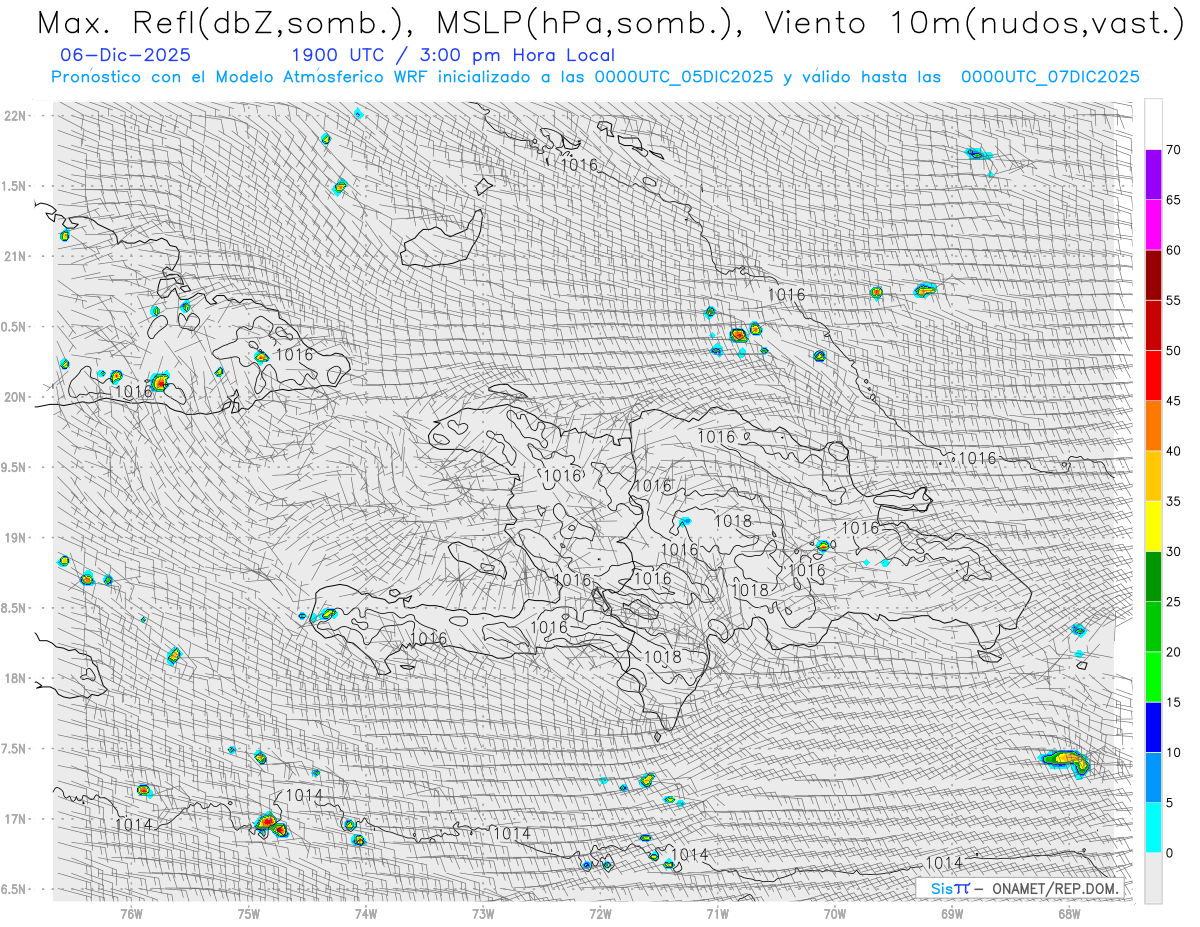Click the '75W' longitude axis label
The height and width of the screenshot is (927, 1200).
(249, 912)
